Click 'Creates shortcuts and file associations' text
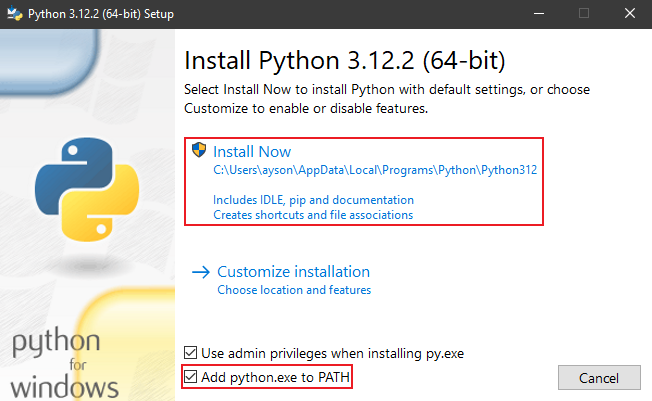The width and height of the screenshot is (652, 401). [313, 214]
